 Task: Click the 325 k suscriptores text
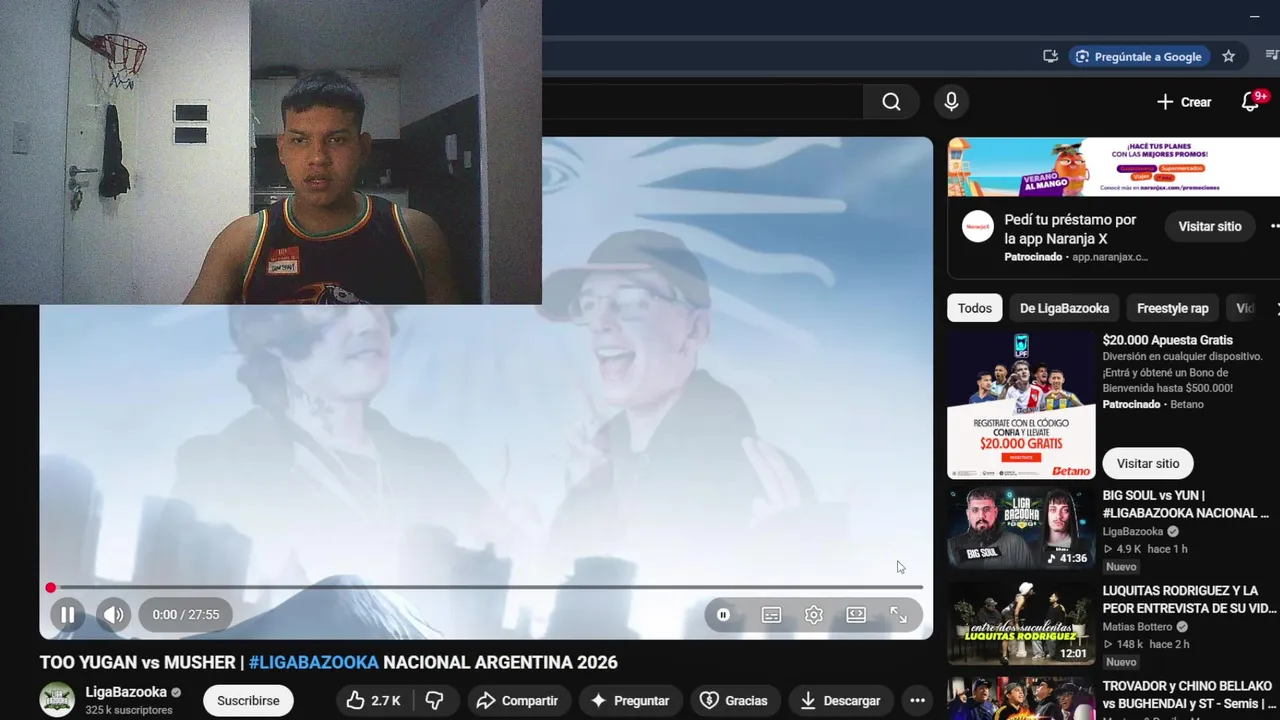click(129, 710)
